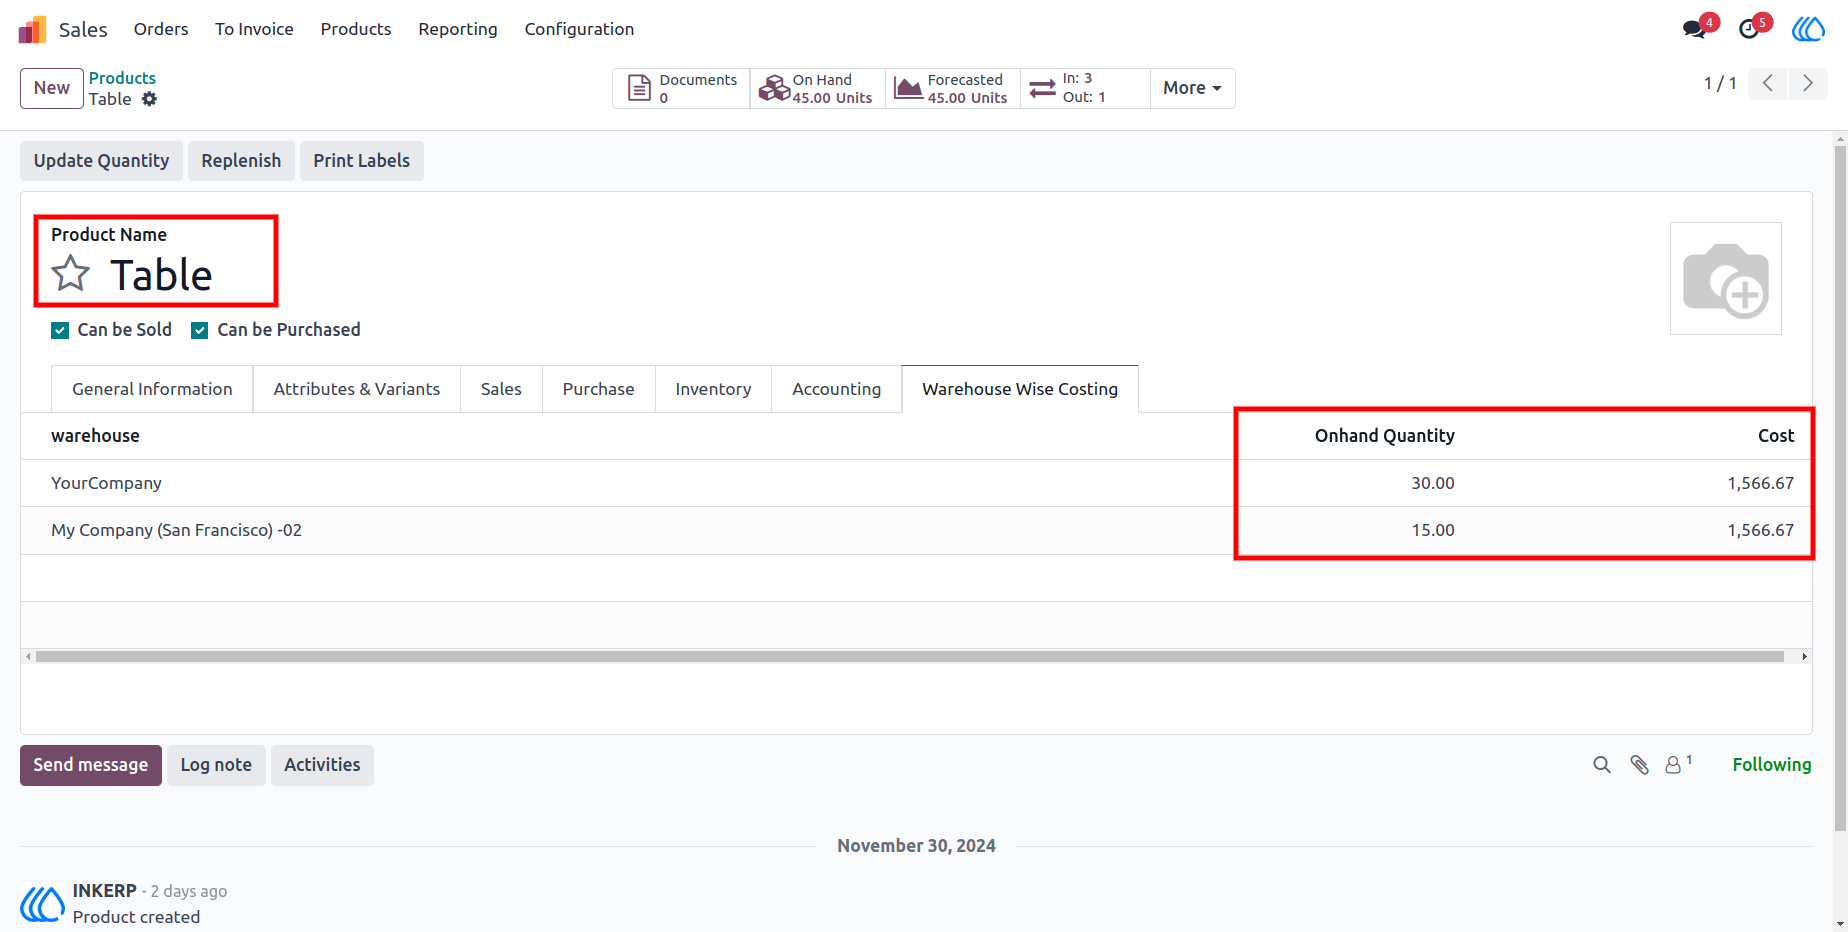Screen dimensions: 1848x932
Task: Open the Reporting menu
Action: (458, 29)
